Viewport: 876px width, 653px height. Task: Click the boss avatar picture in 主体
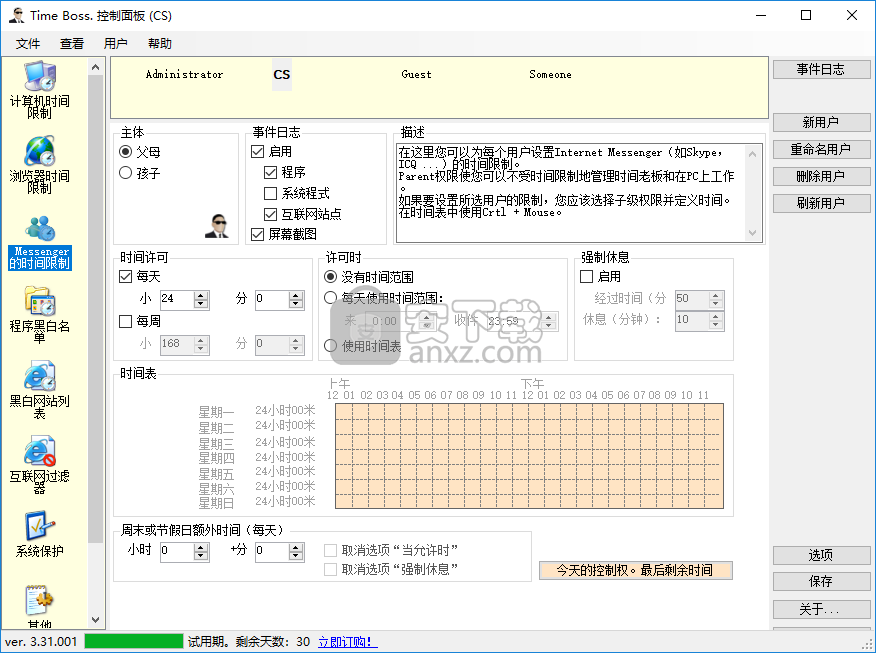217,226
